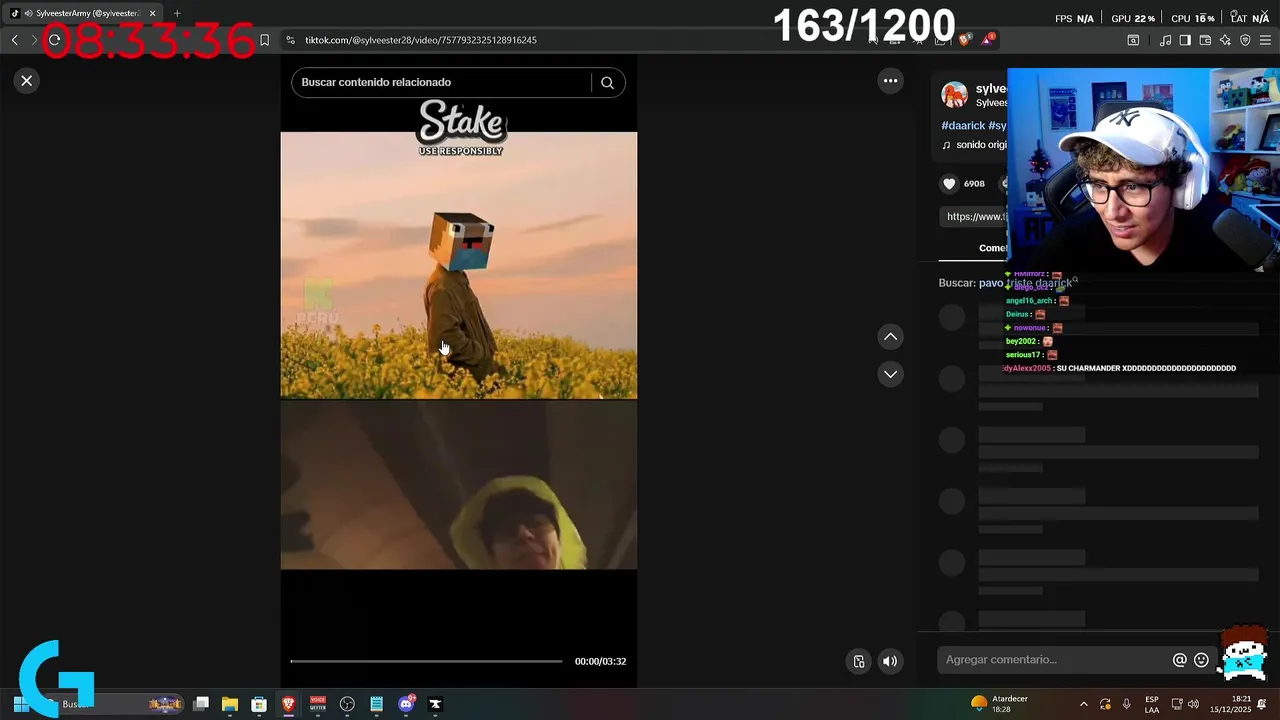This screenshot has height=720, width=1280.
Task: Open the three-dots more options menu
Action: tap(890, 81)
